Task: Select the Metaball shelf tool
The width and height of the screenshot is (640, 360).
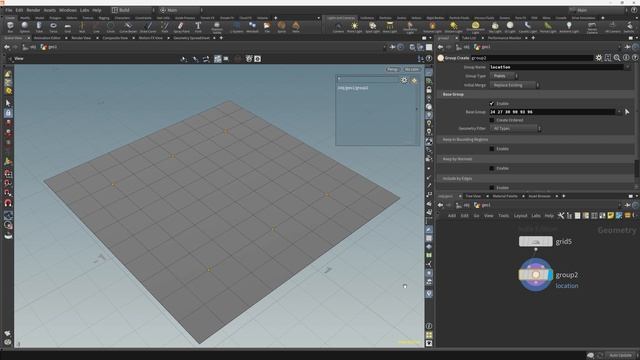Action: point(252,27)
